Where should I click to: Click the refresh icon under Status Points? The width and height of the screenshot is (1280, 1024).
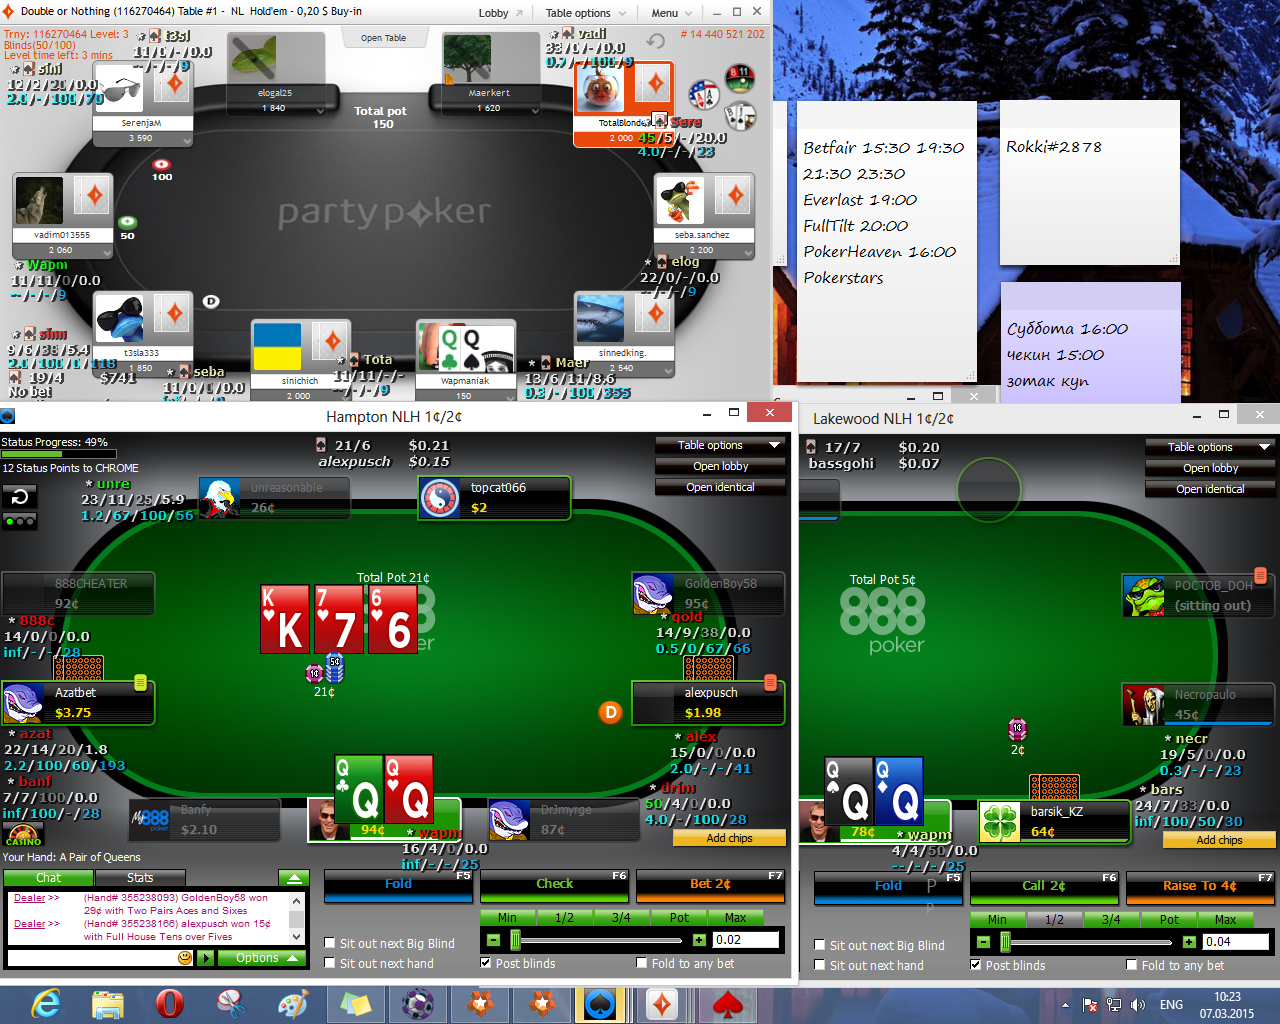click(19, 496)
